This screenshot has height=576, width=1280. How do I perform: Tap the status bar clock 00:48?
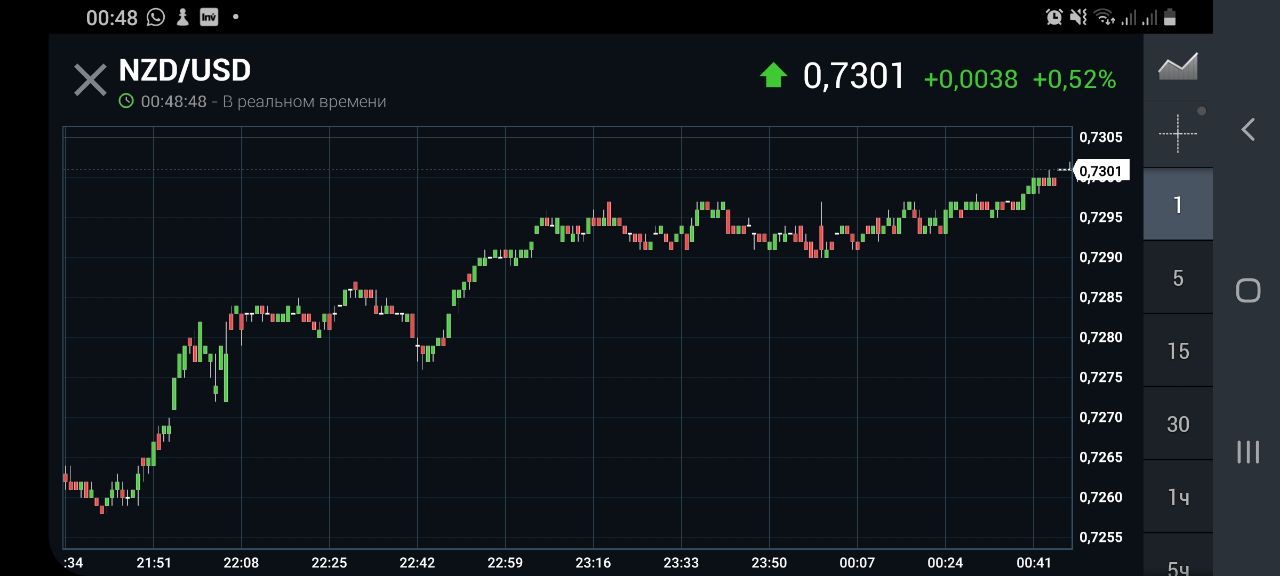point(112,17)
